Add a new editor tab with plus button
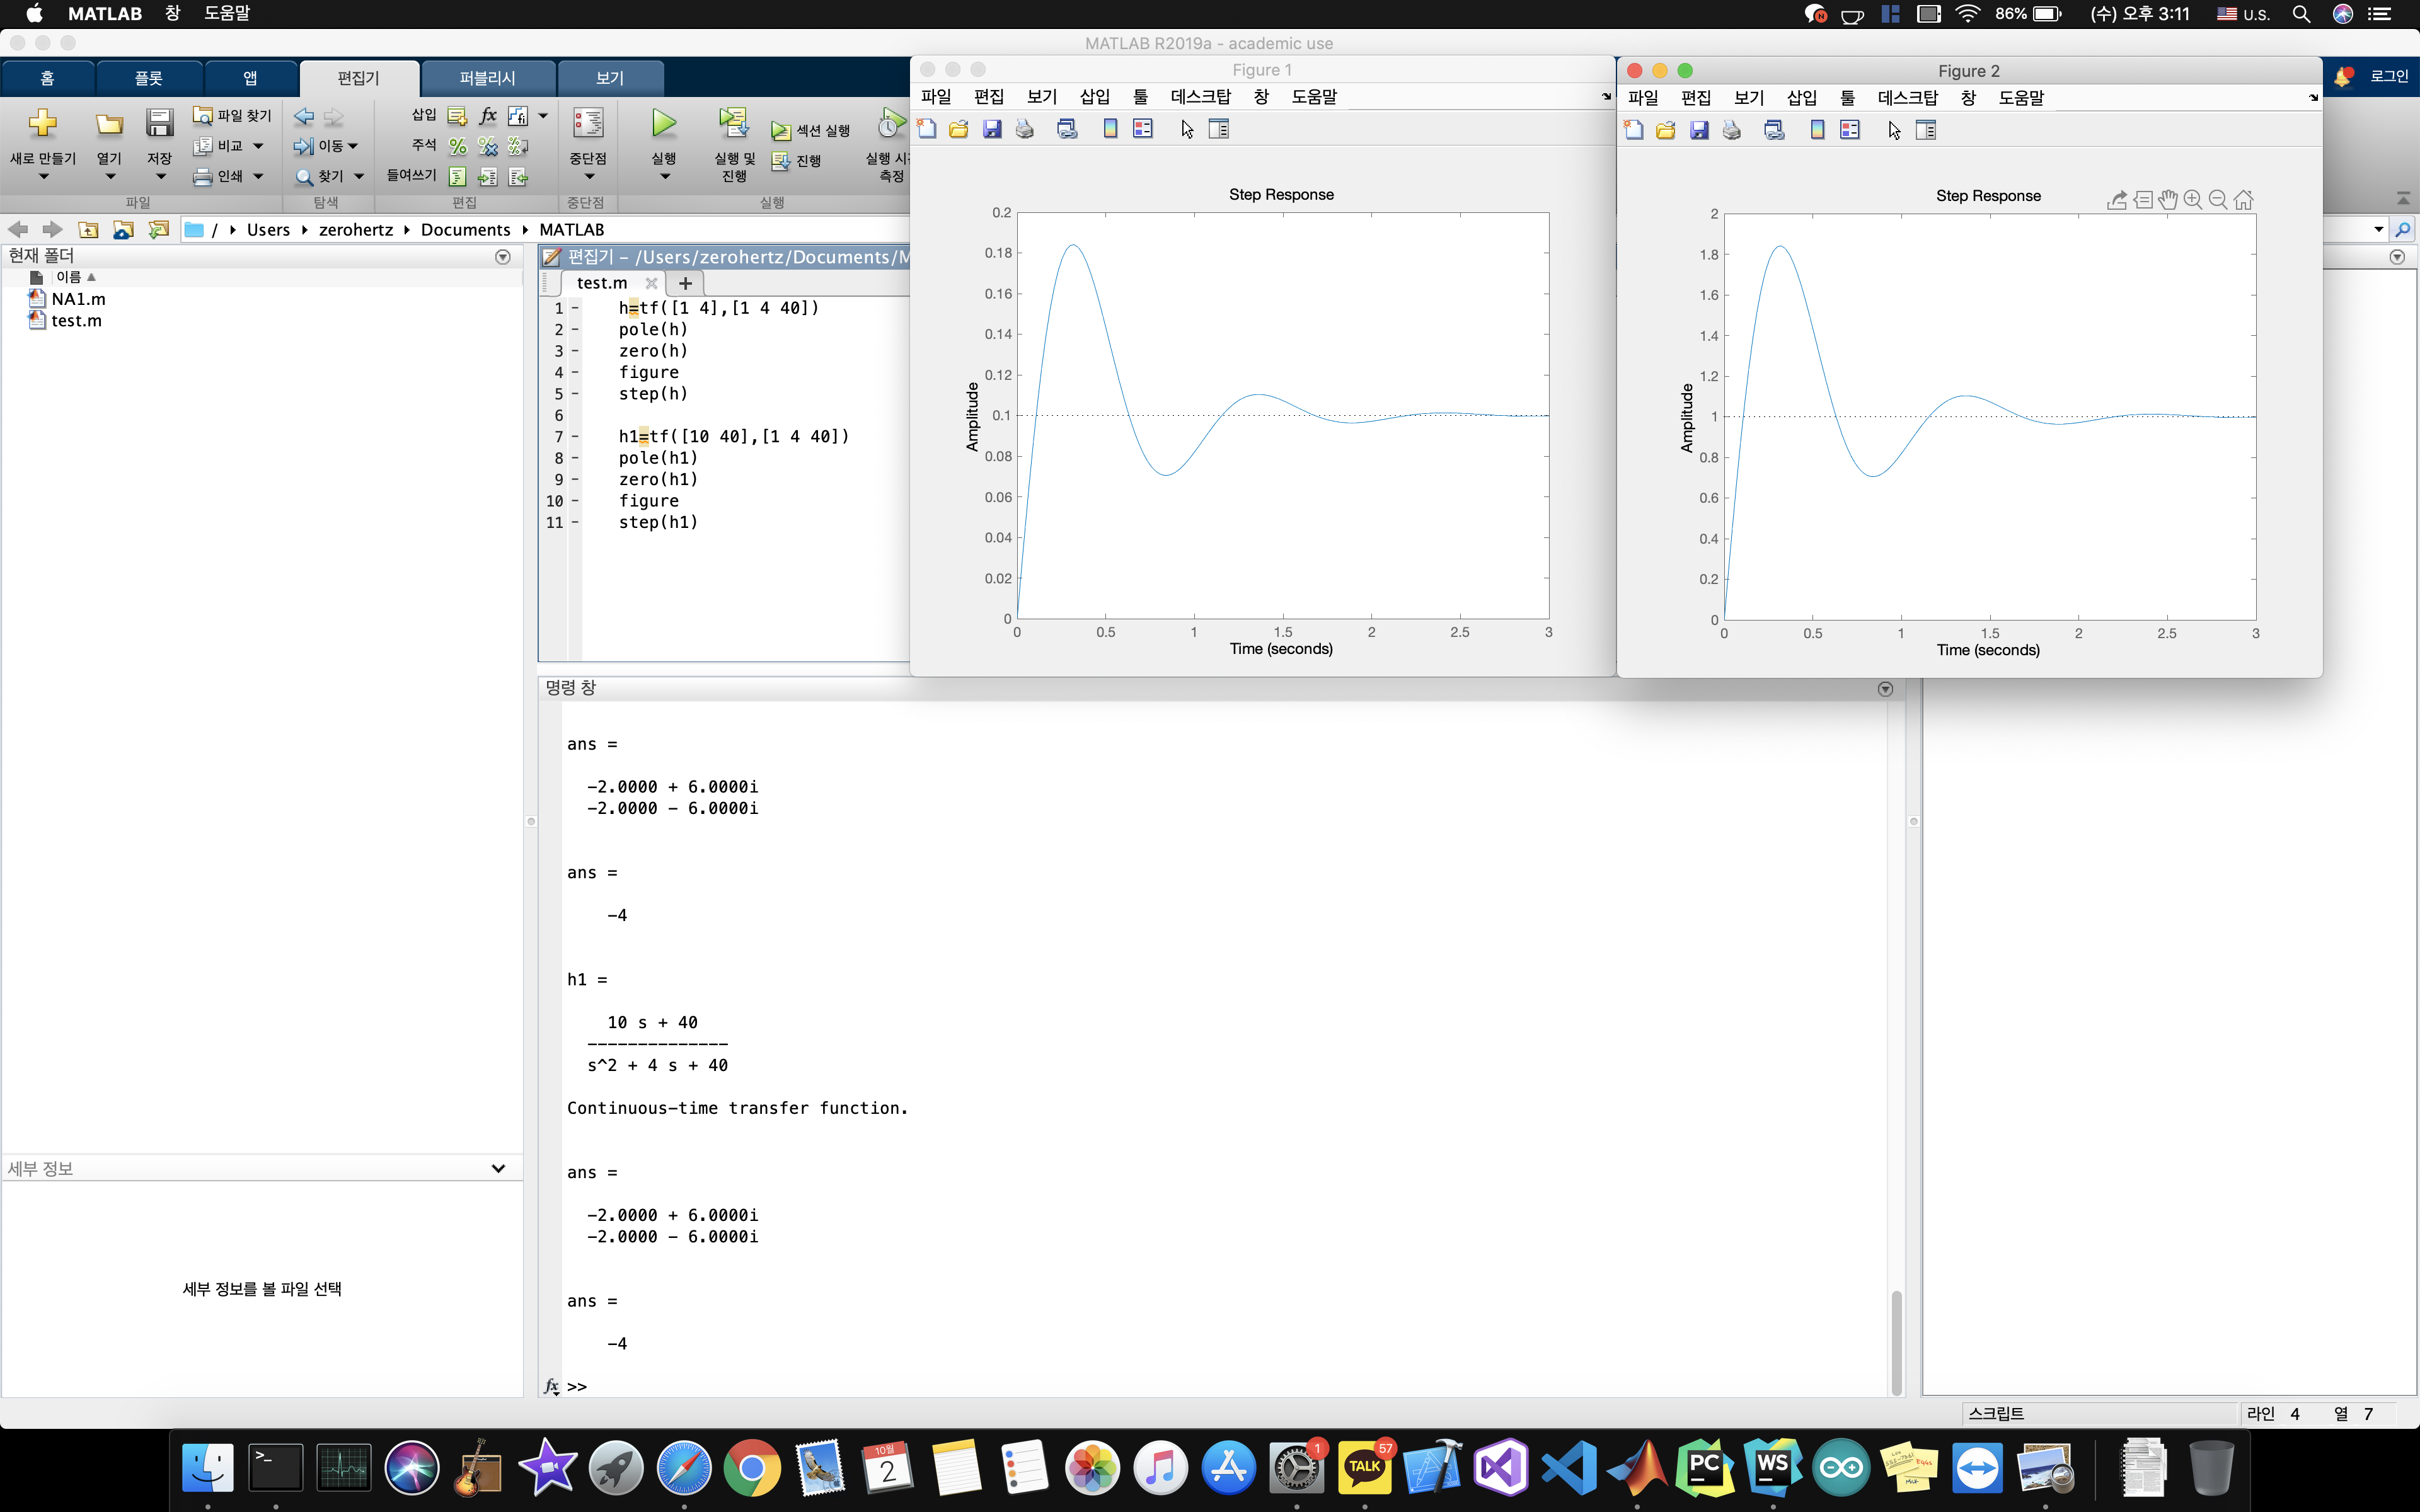This screenshot has height=1512, width=2420. [685, 284]
